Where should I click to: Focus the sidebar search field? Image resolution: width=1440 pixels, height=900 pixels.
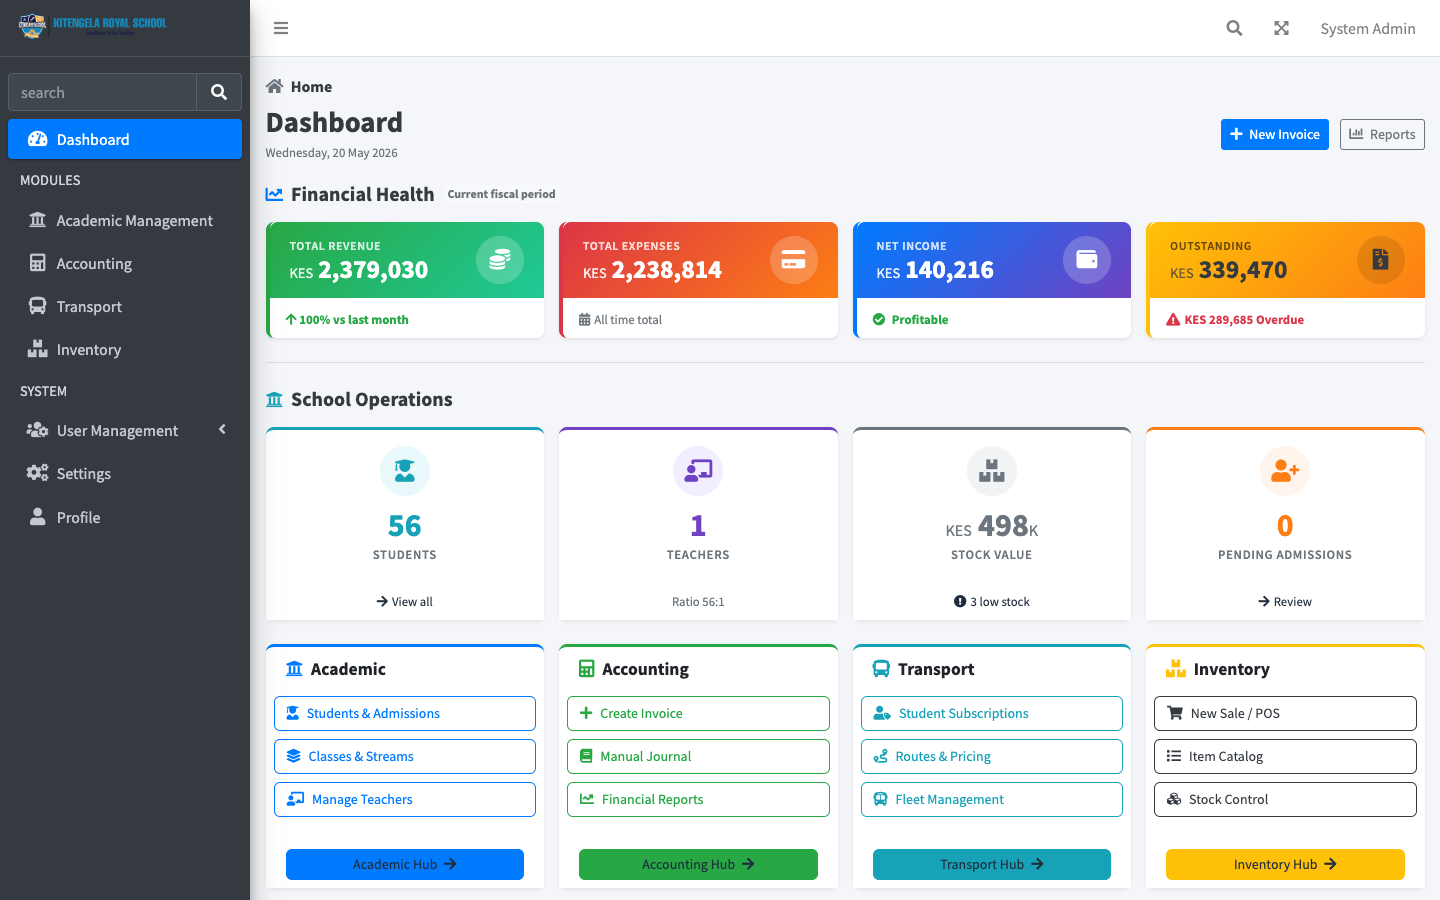coord(102,92)
